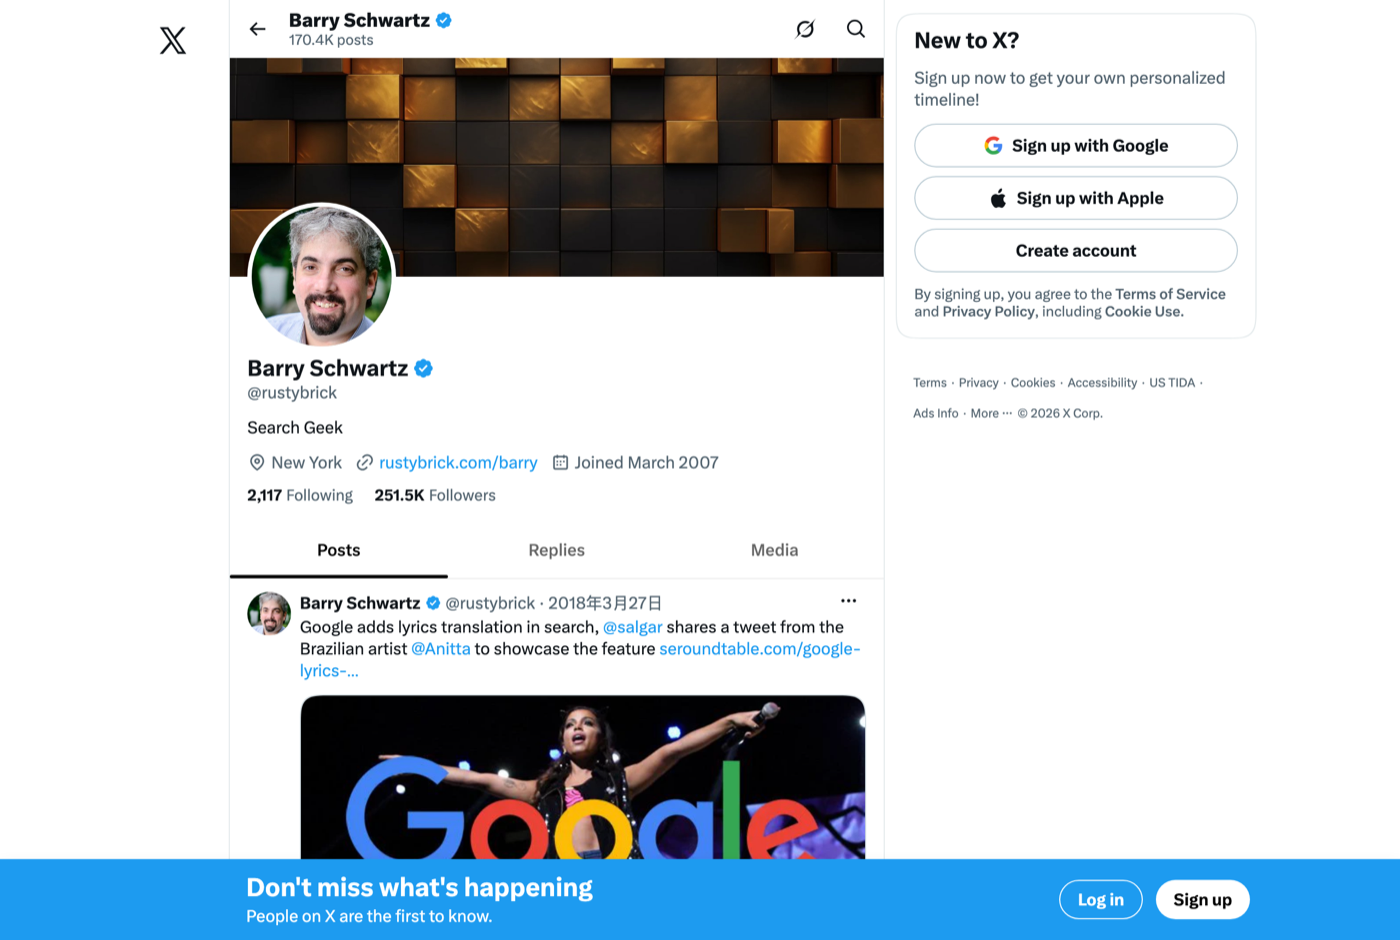Switch to the Posts tab
1400x940 pixels.
pos(339,550)
